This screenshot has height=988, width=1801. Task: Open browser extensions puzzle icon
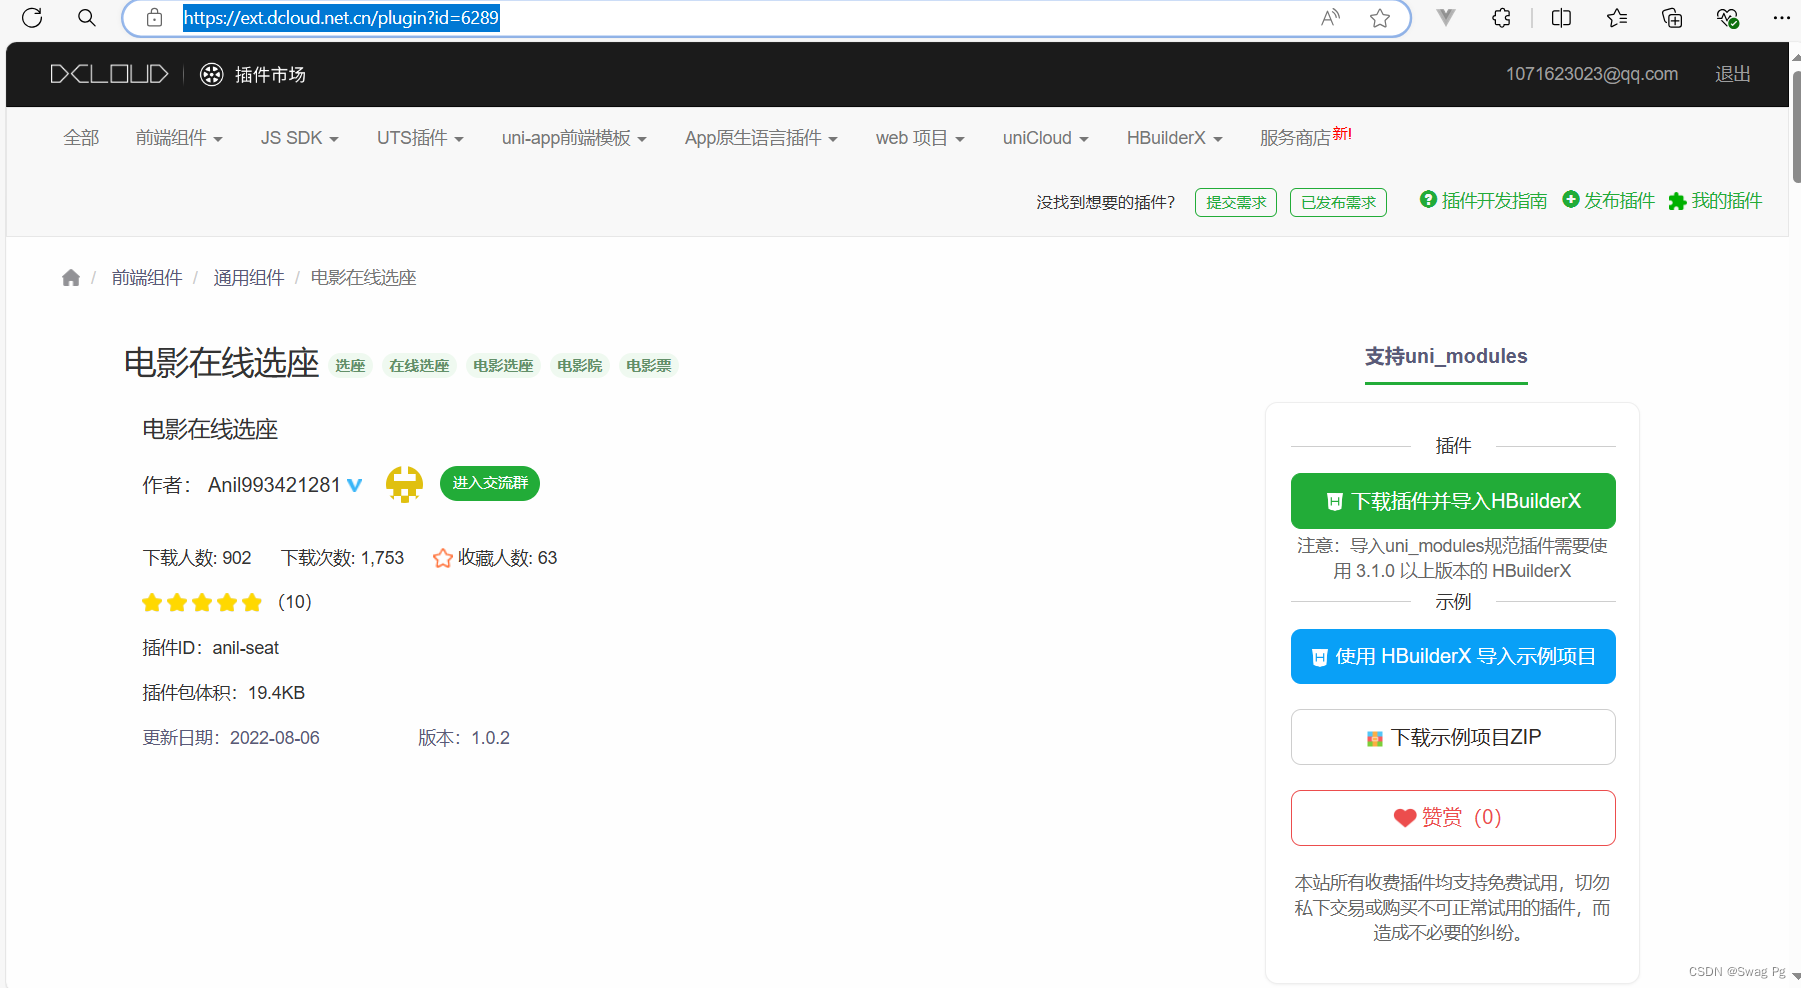1501,18
